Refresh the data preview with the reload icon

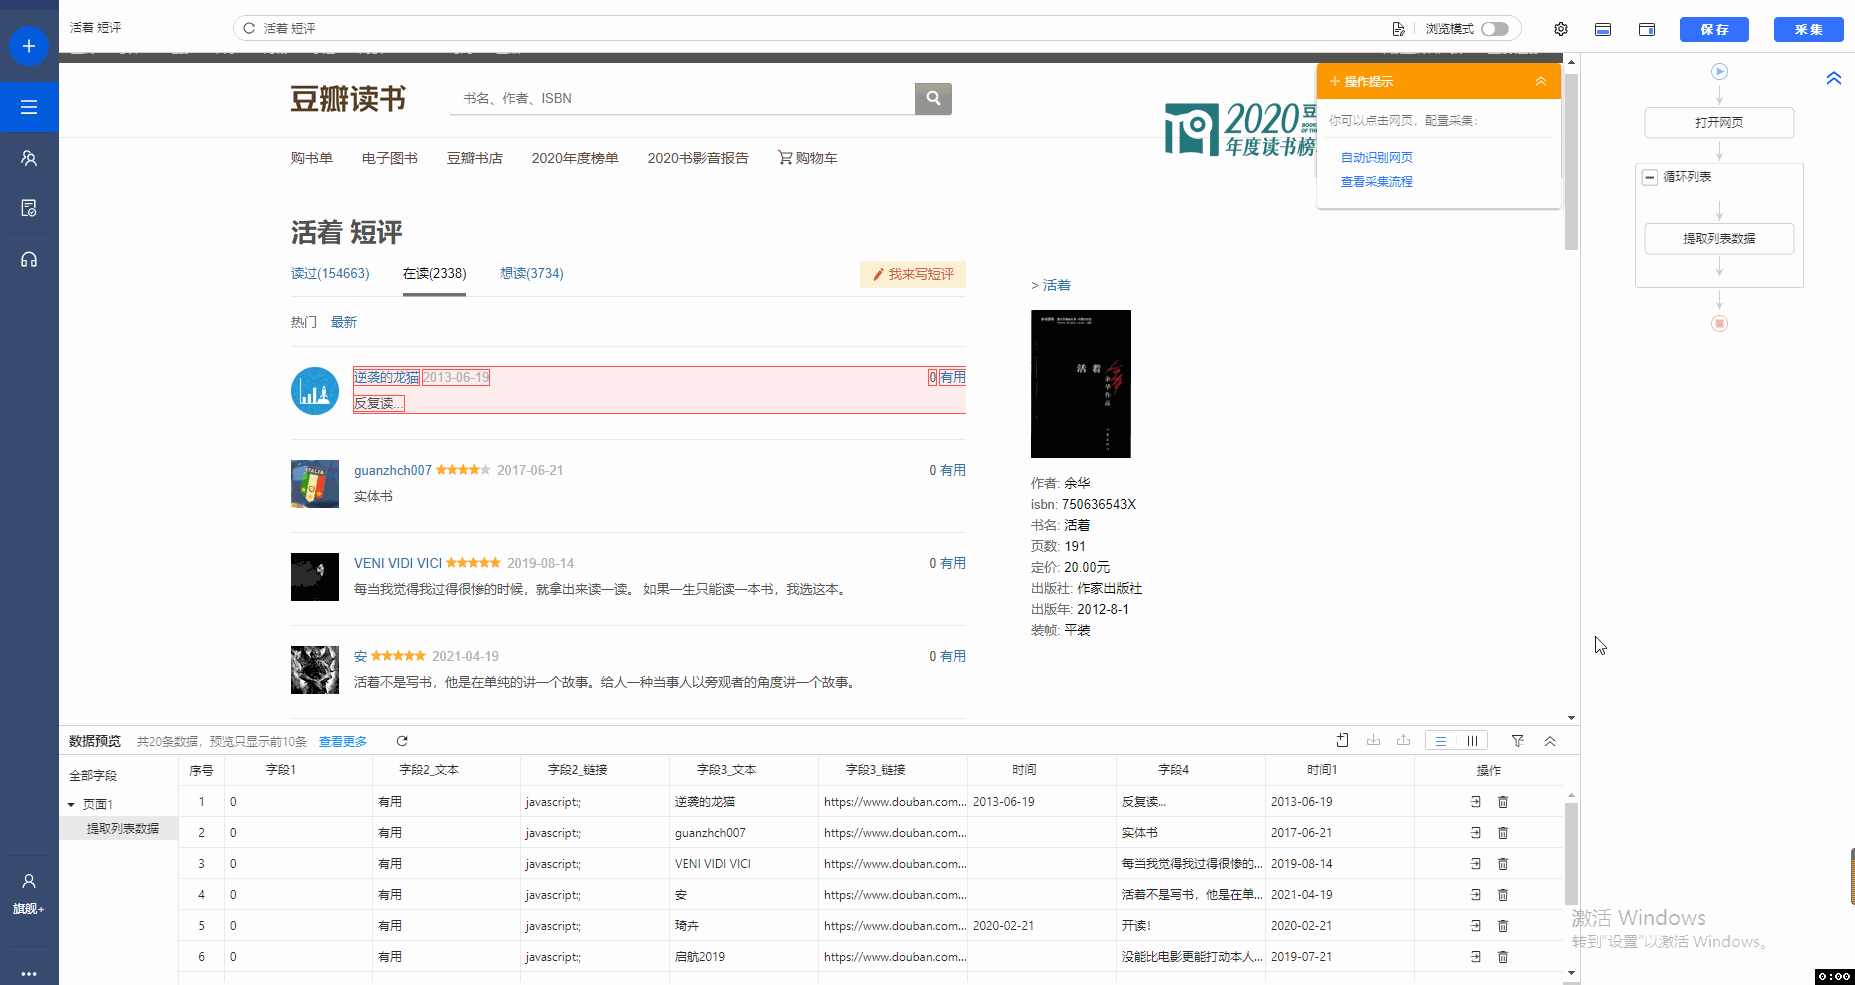tap(402, 741)
